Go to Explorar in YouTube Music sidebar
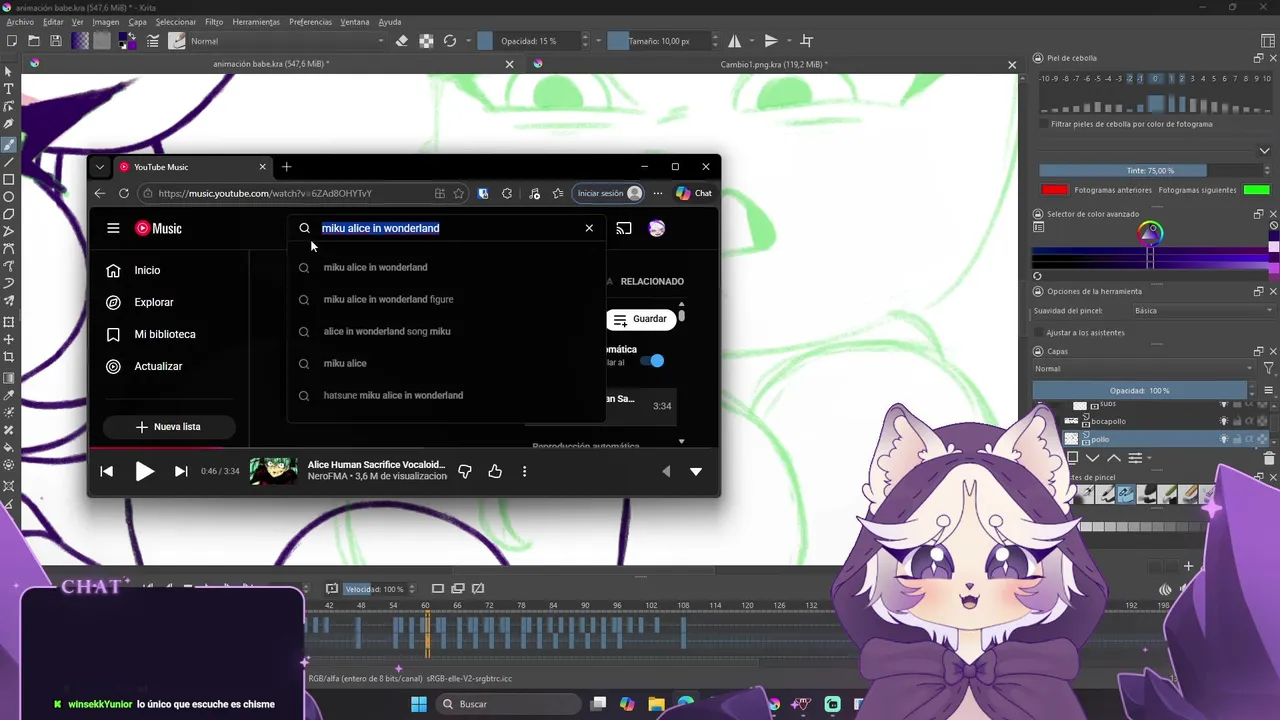This screenshot has width=1280, height=720. [153, 302]
